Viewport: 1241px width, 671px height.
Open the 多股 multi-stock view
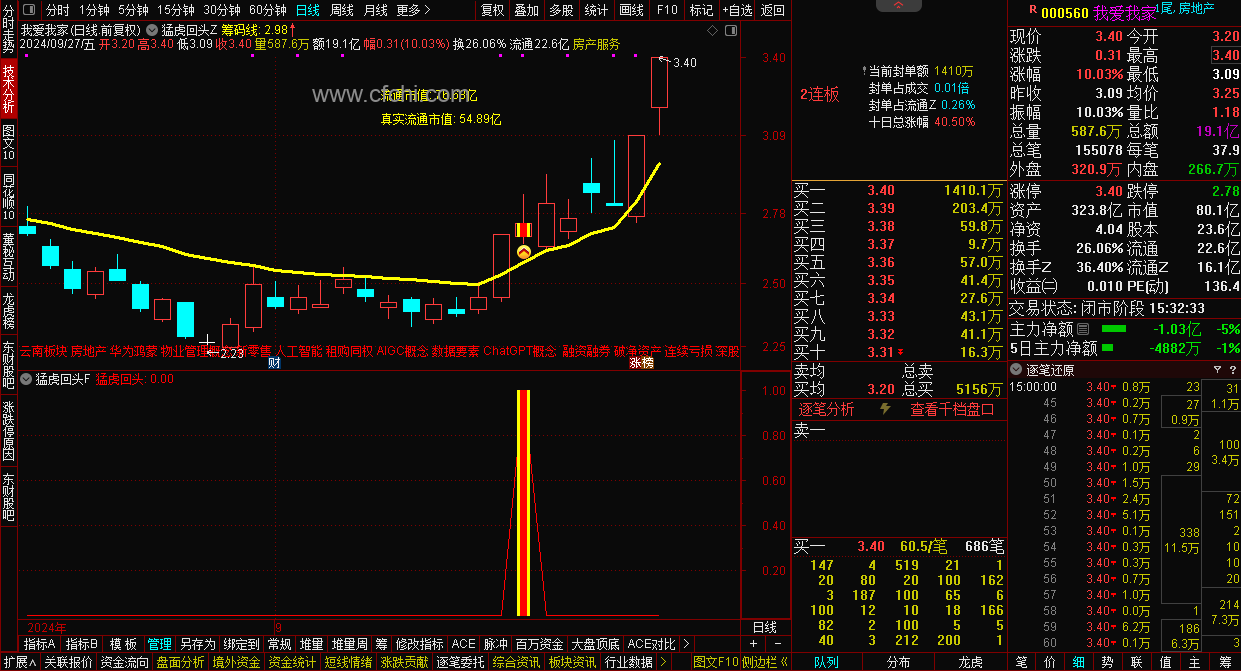tap(561, 10)
